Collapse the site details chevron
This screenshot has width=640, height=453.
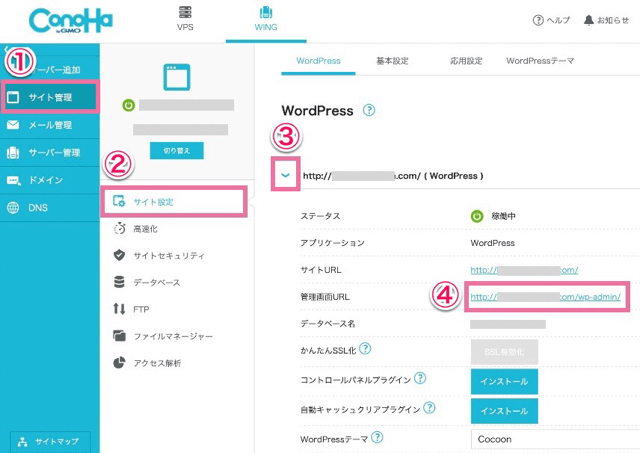click(286, 175)
